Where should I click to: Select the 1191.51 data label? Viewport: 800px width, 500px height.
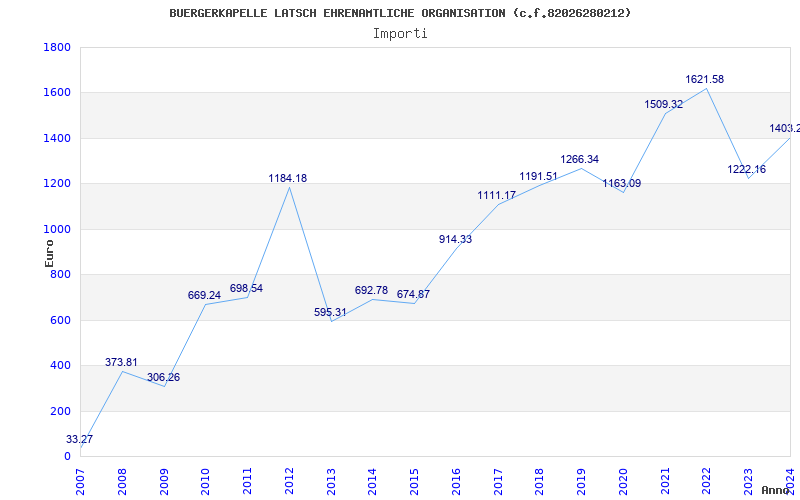(x=538, y=177)
